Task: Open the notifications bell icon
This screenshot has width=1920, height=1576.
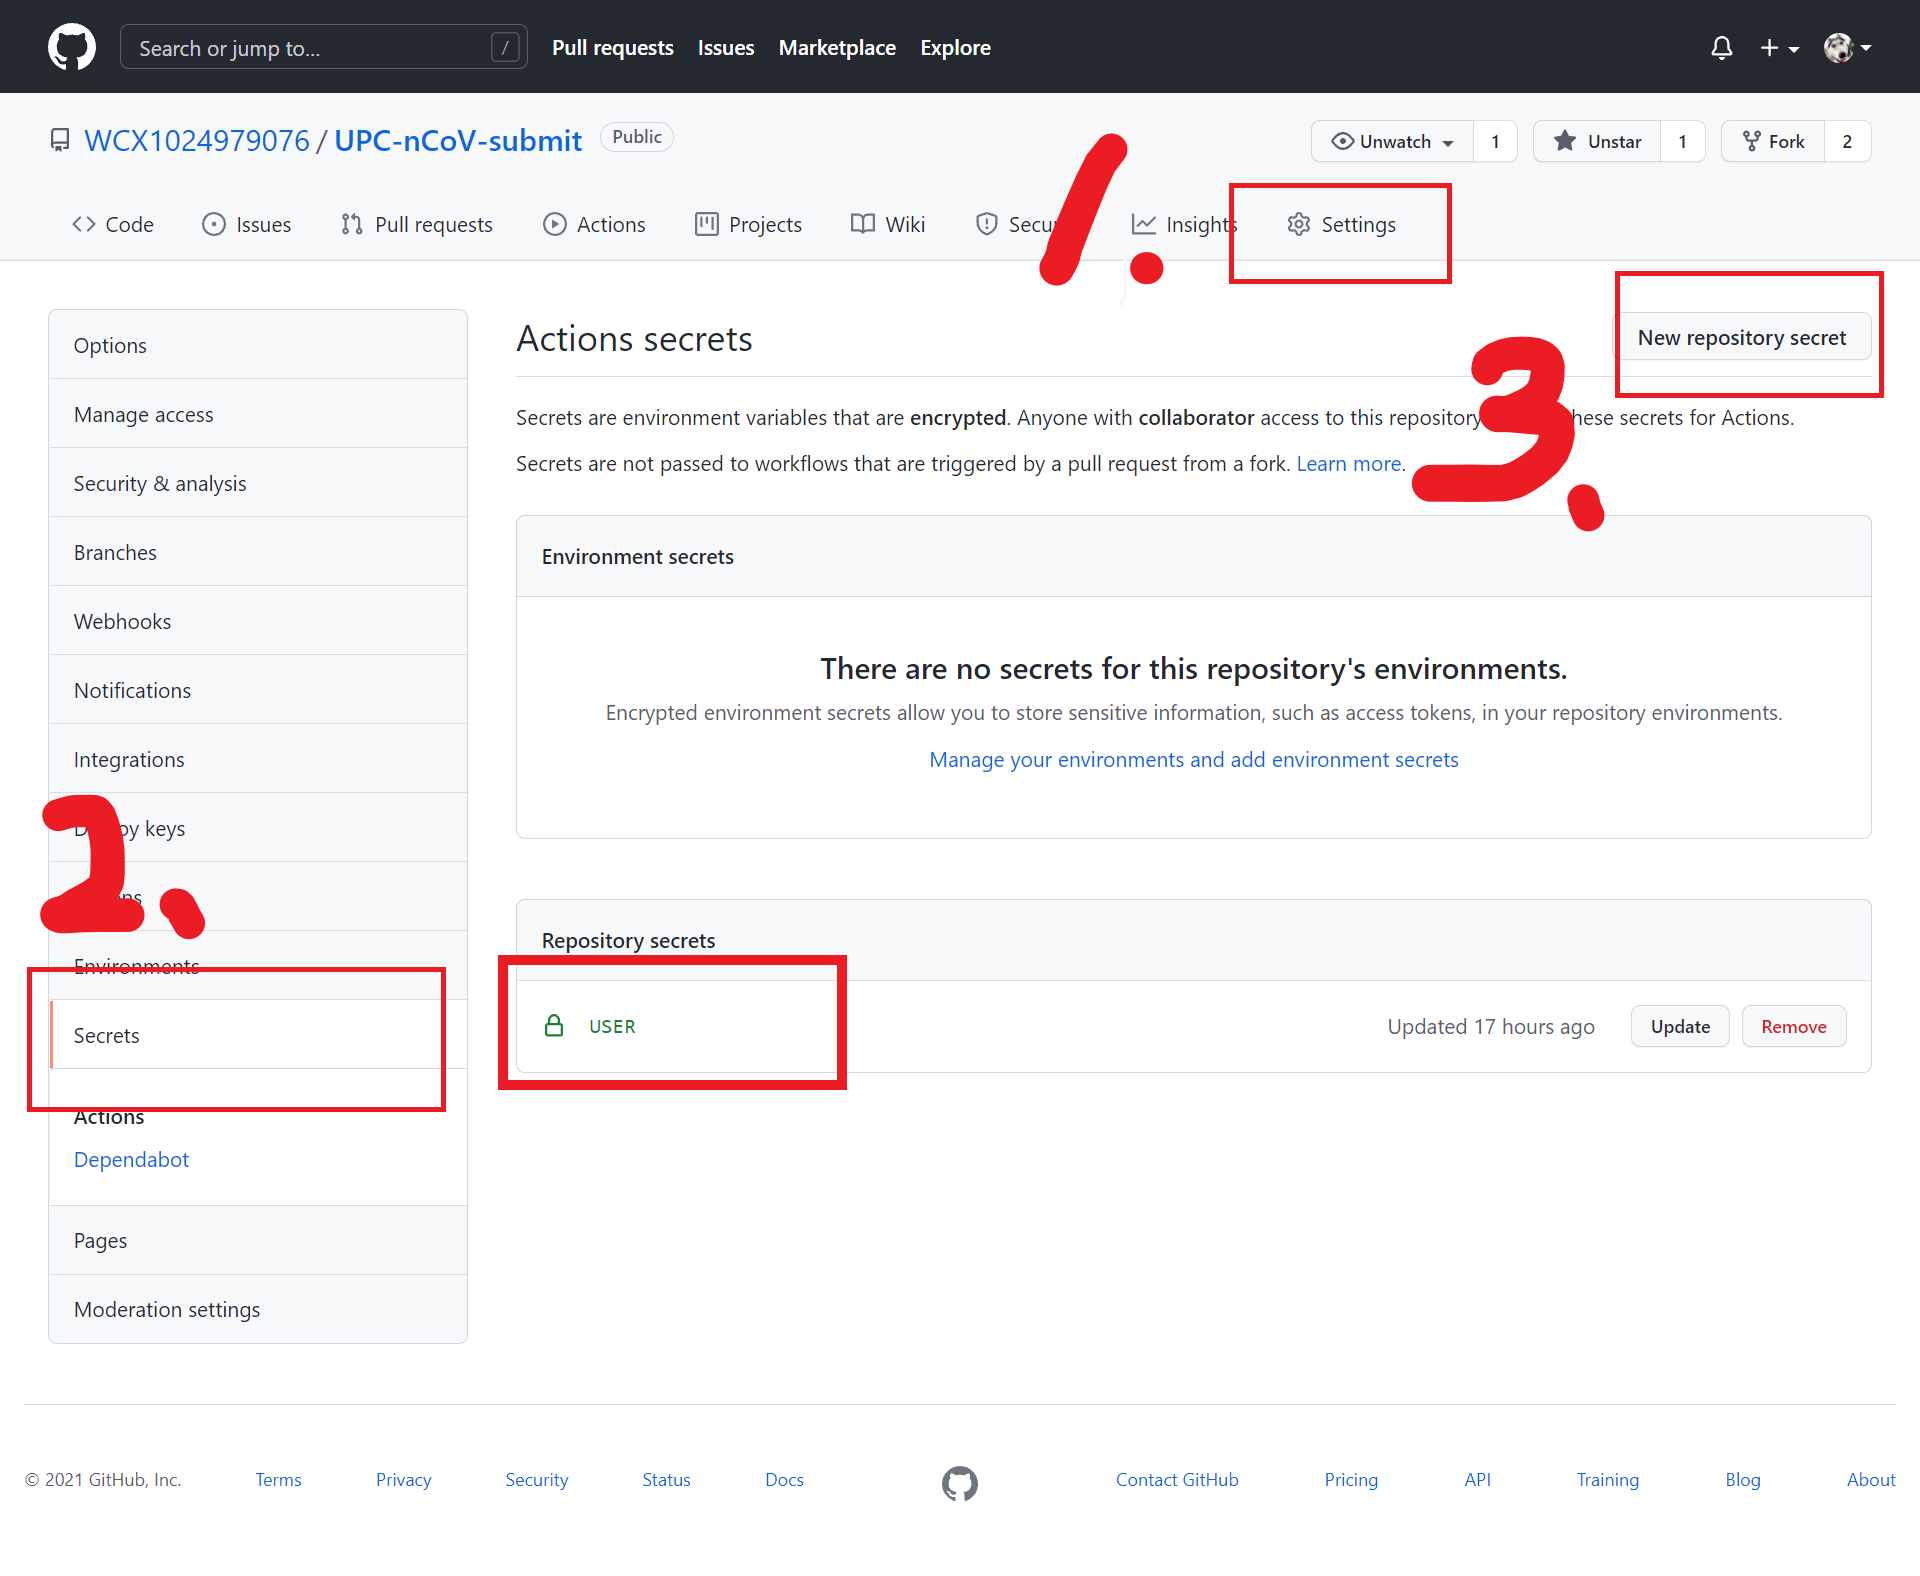Action: click(x=1721, y=47)
